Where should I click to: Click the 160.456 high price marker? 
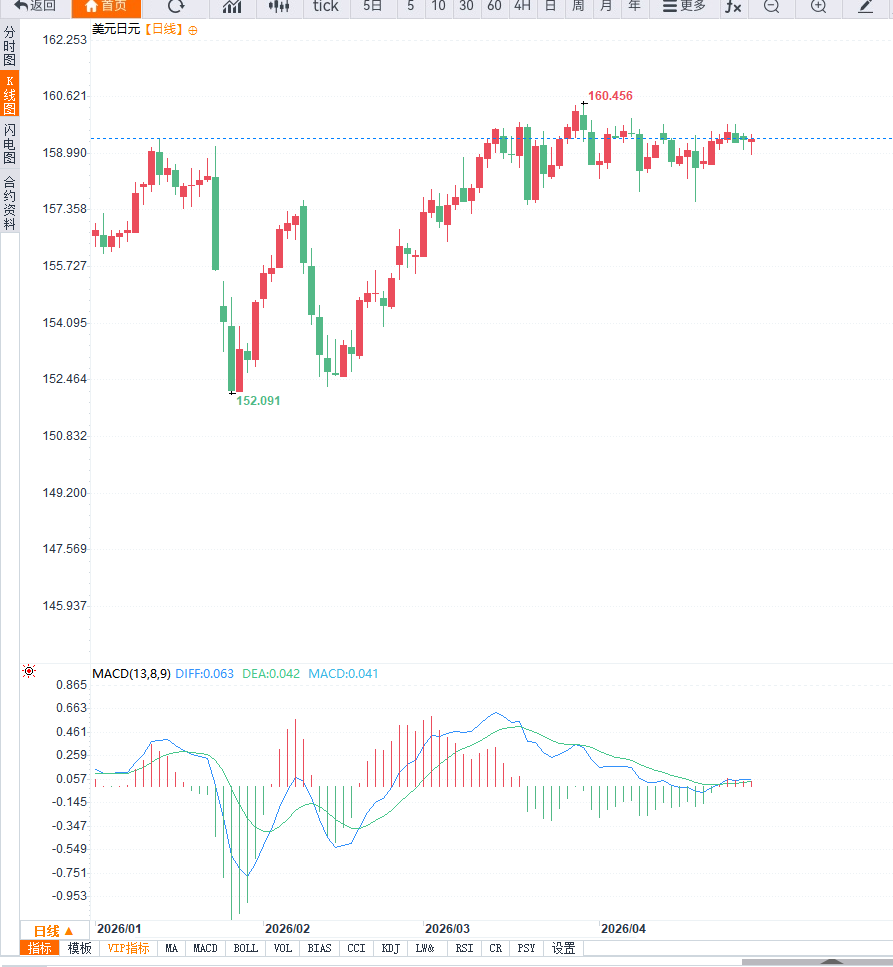coord(610,96)
